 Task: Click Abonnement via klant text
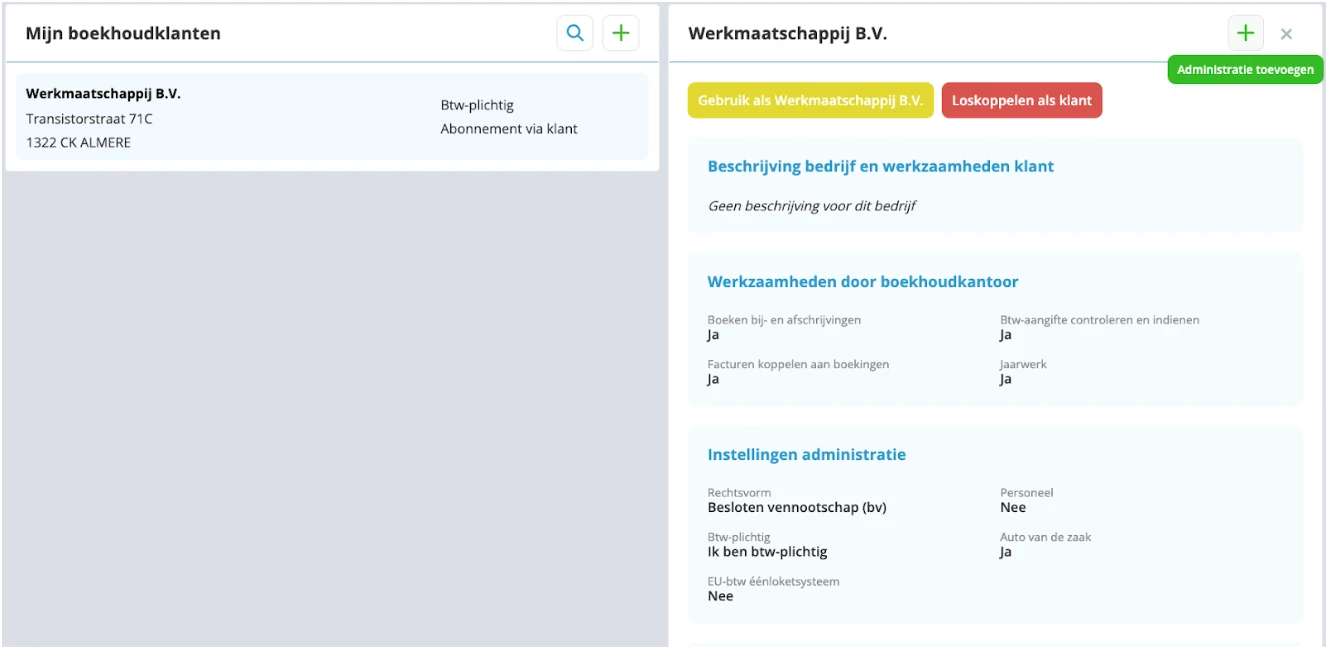pos(509,129)
